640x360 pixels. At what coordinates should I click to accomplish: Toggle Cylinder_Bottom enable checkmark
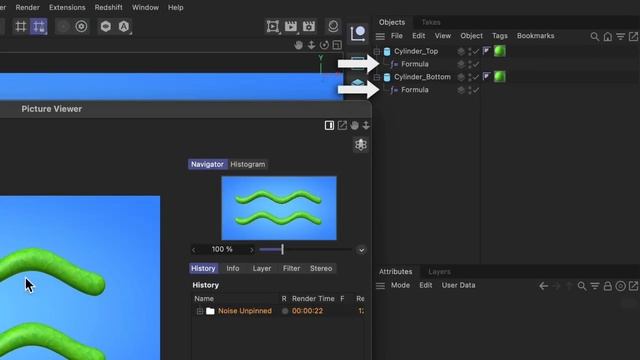click(x=476, y=77)
